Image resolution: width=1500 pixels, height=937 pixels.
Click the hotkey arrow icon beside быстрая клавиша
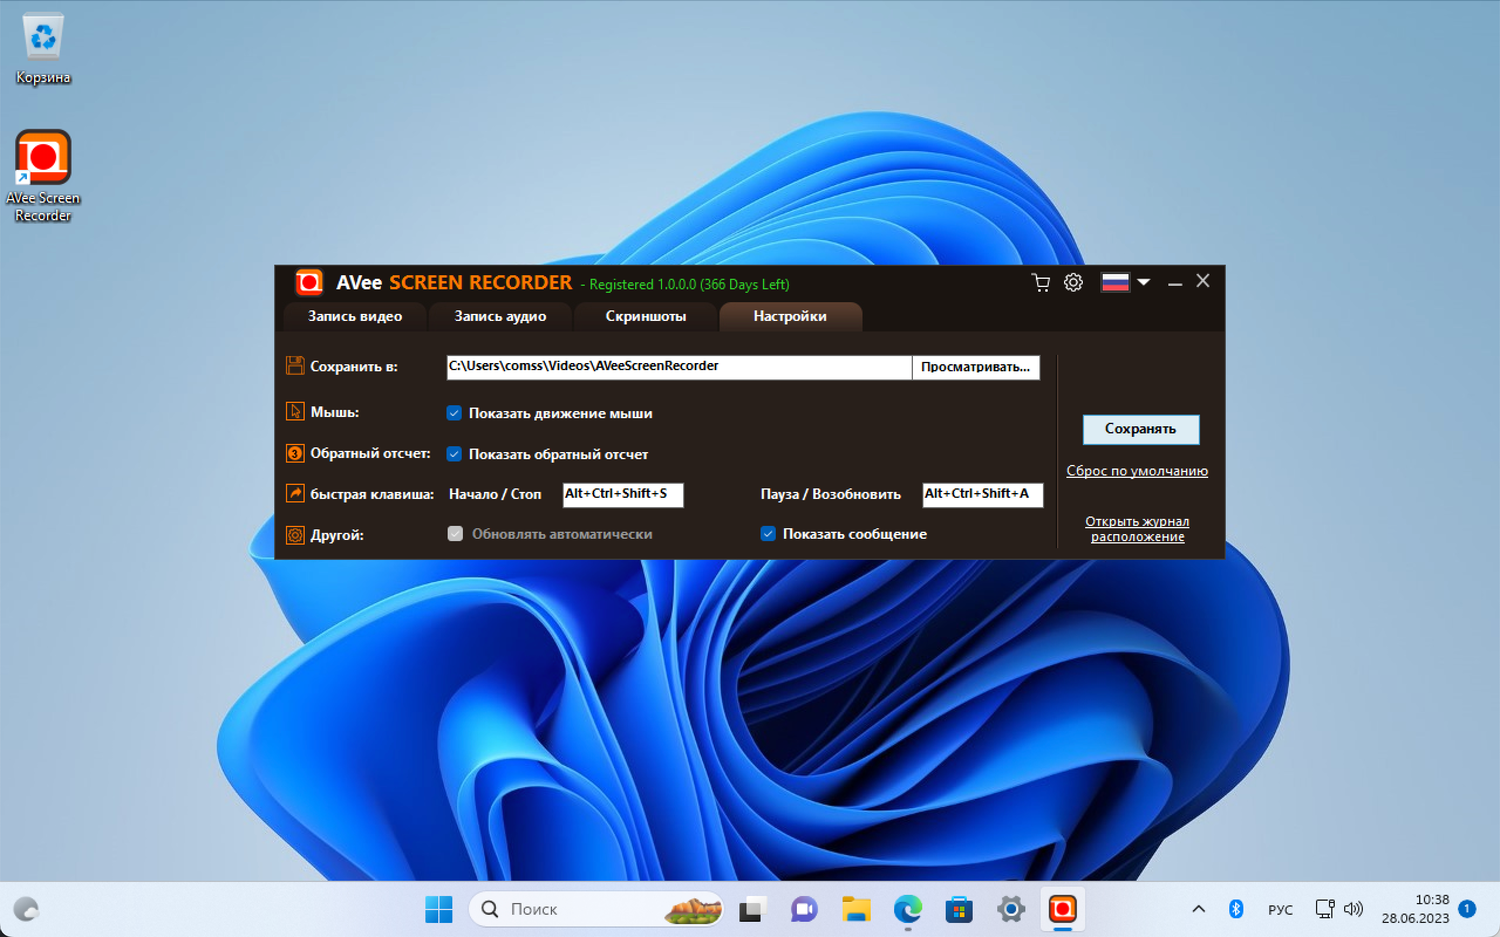click(x=295, y=494)
